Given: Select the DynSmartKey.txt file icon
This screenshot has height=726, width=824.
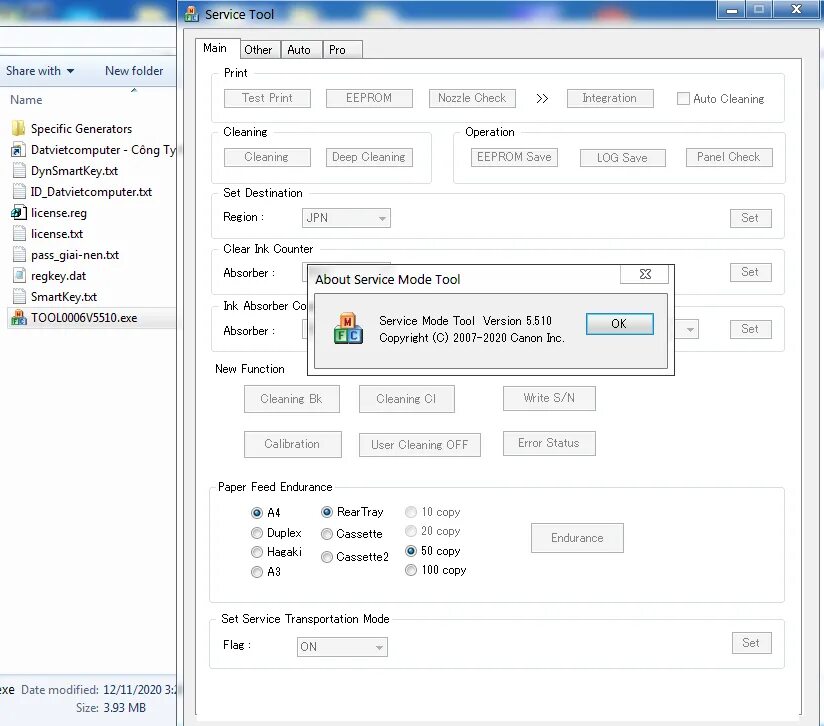Looking at the screenshot, I should (18, 171).
